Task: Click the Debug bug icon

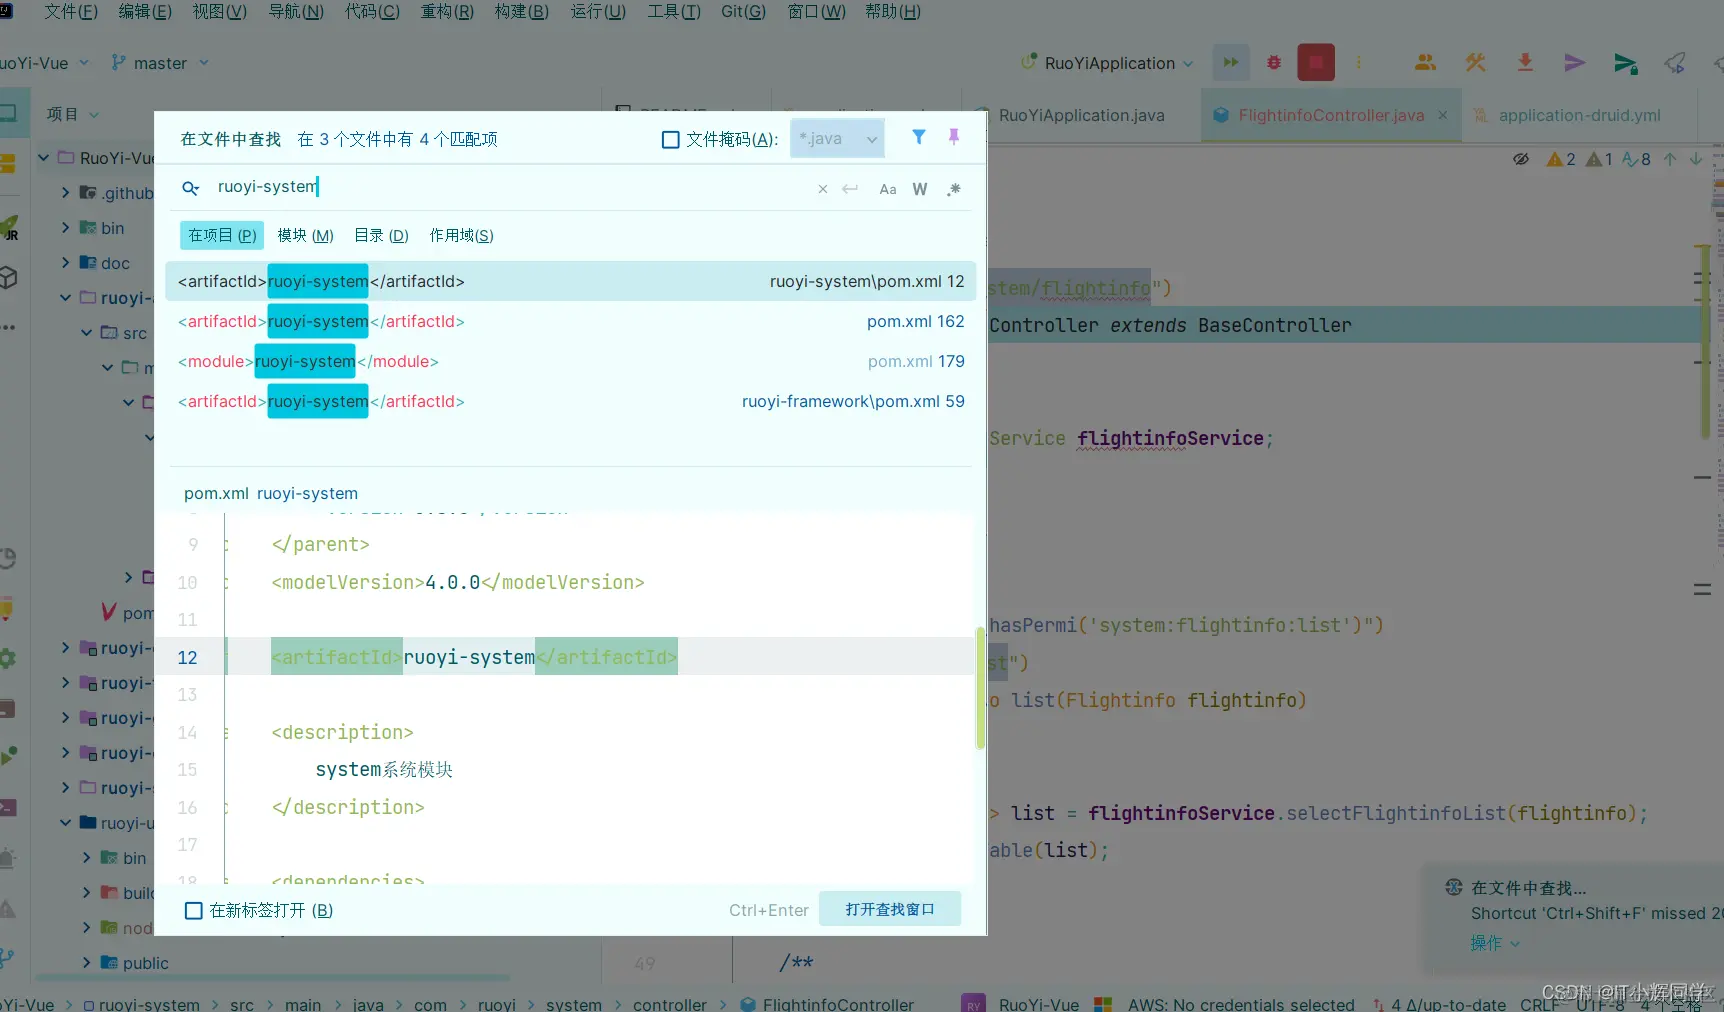Action: (x=1274, y=63)
